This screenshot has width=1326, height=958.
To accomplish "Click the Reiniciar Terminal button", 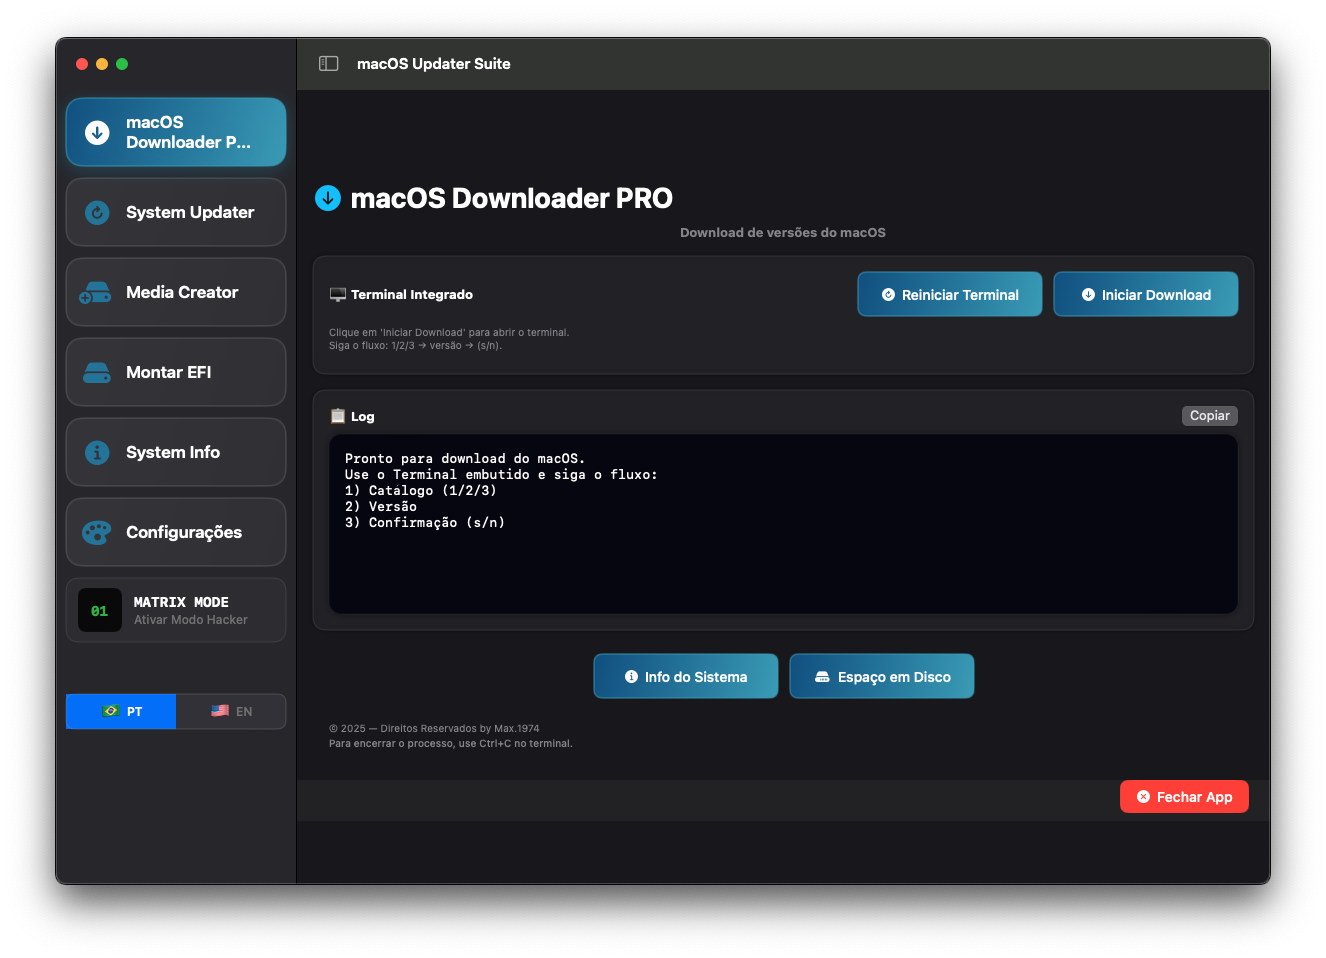I will point(949,294).
